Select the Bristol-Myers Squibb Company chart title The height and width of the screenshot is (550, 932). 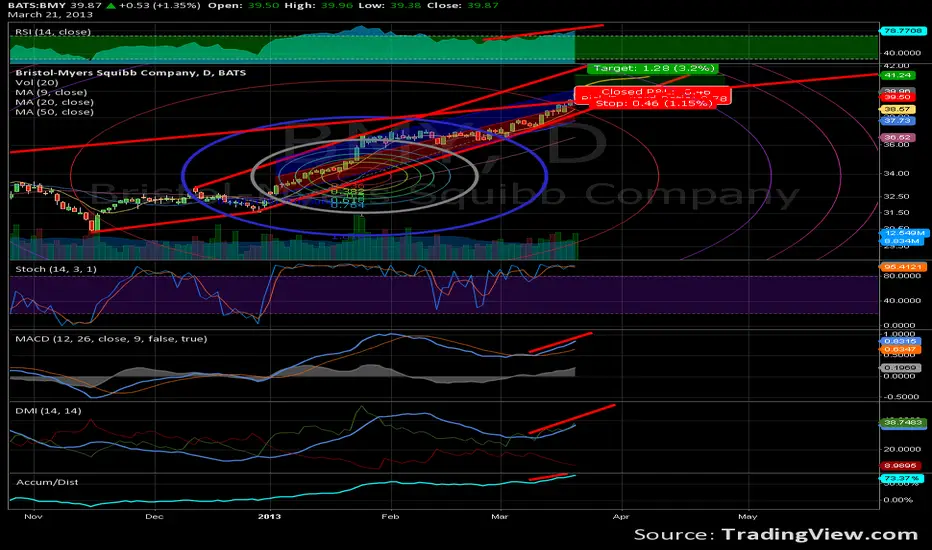pos(131,73)
